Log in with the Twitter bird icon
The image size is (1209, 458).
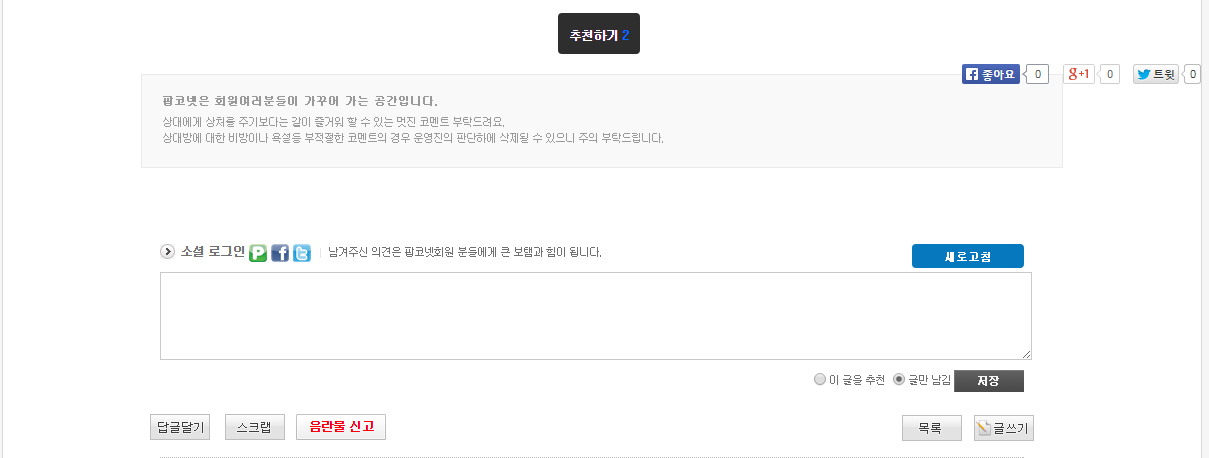(302, 253)
